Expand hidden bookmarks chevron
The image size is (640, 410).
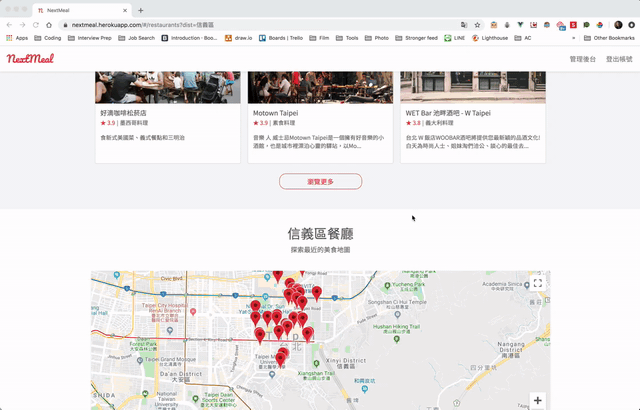coord(573,38)
